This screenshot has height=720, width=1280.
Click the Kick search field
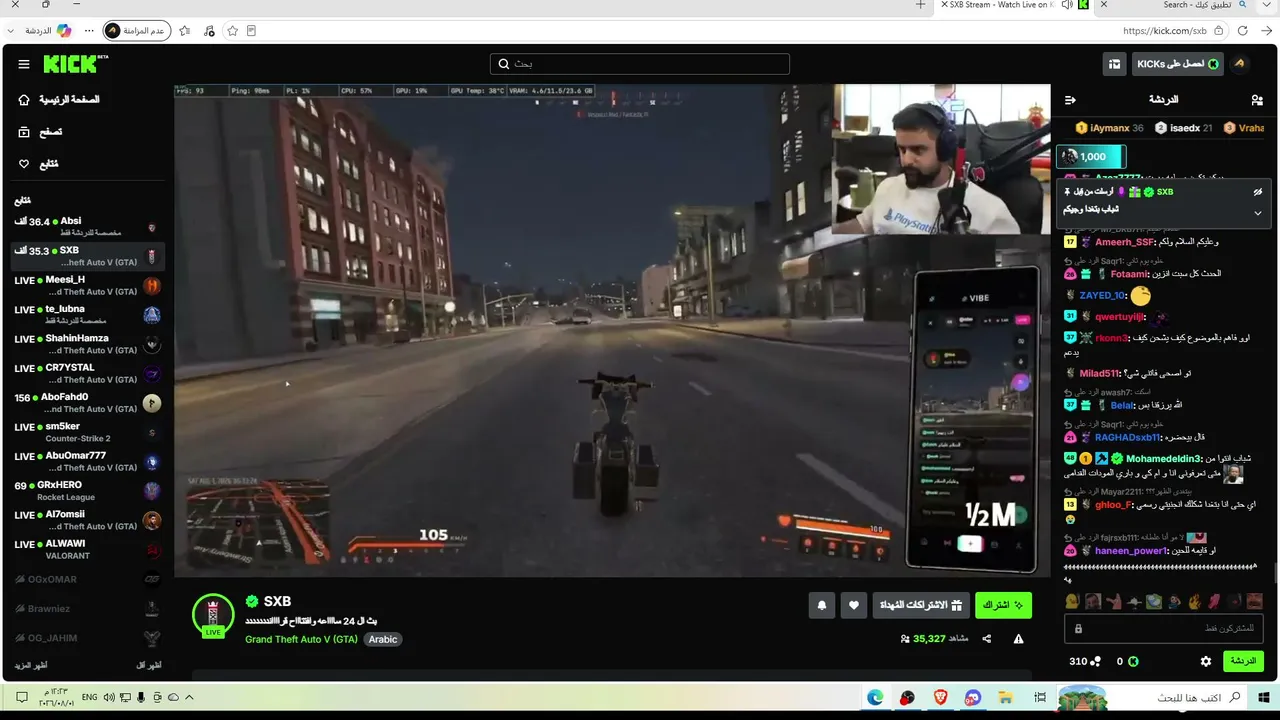[640, 64]
